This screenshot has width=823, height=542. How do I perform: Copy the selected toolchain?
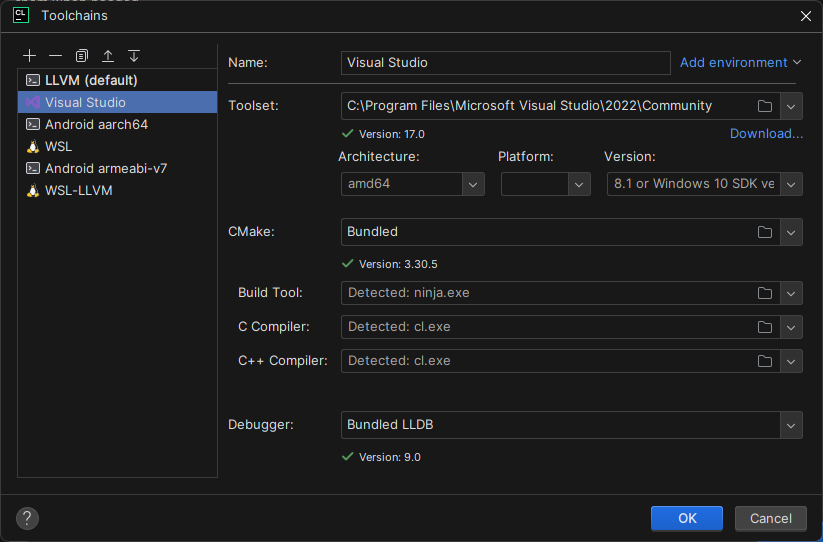82,56
